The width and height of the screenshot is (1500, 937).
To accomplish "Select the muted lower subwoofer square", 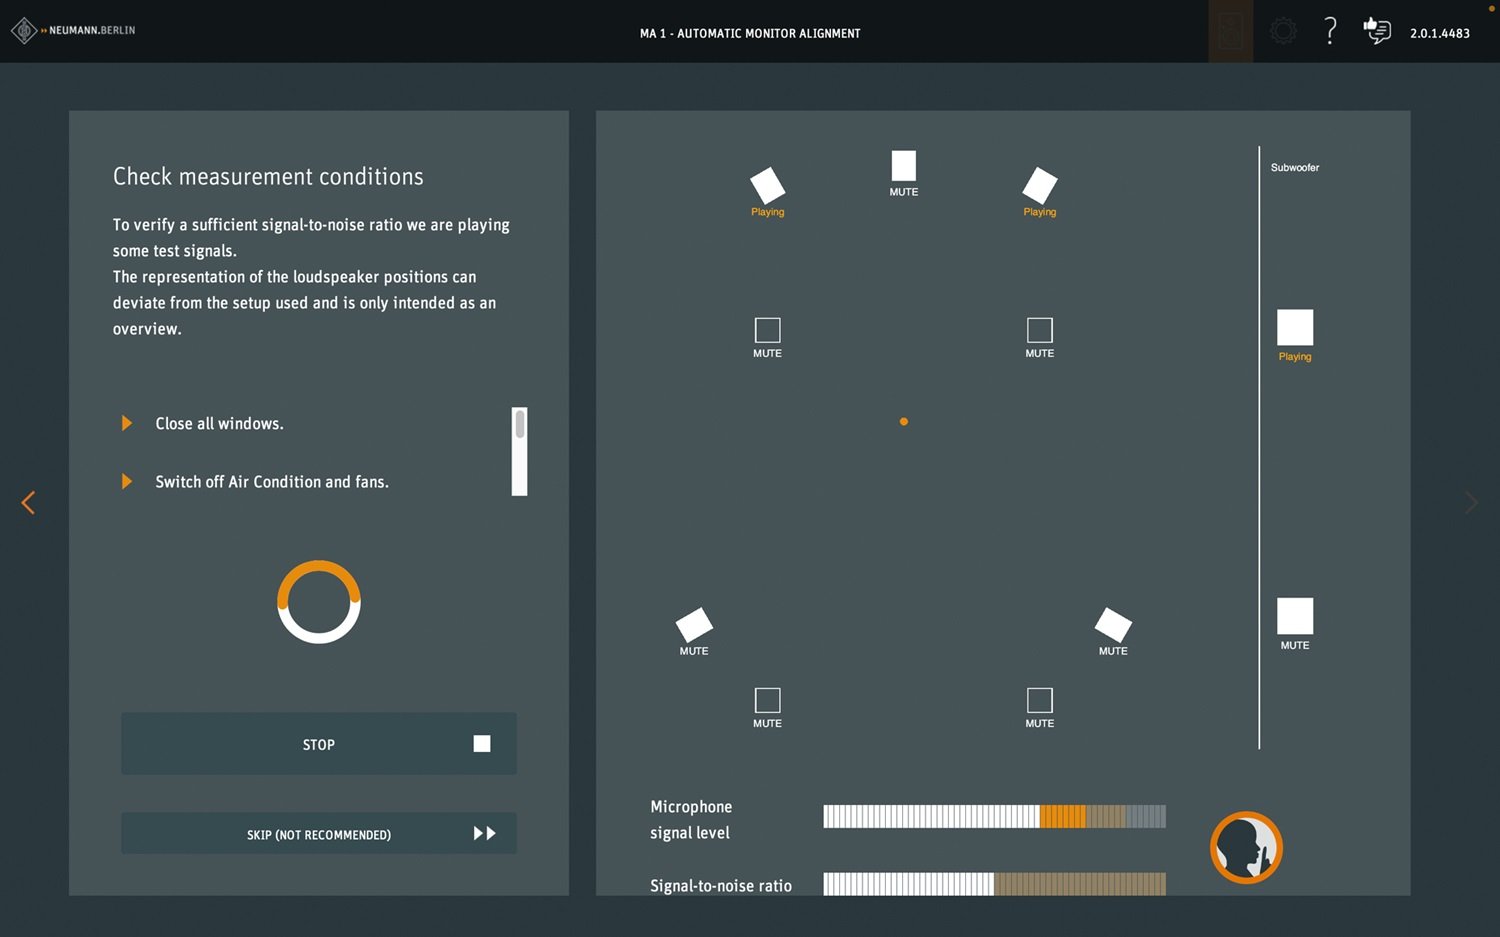I will point(1294,616).
